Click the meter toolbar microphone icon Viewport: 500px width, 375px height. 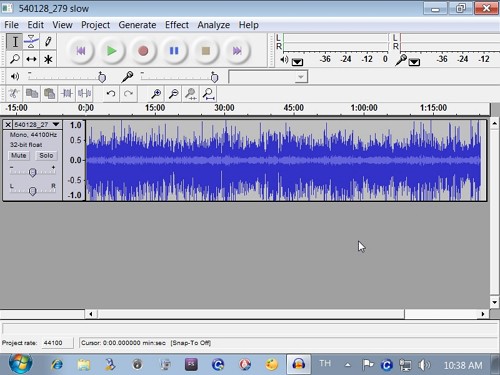401,60
